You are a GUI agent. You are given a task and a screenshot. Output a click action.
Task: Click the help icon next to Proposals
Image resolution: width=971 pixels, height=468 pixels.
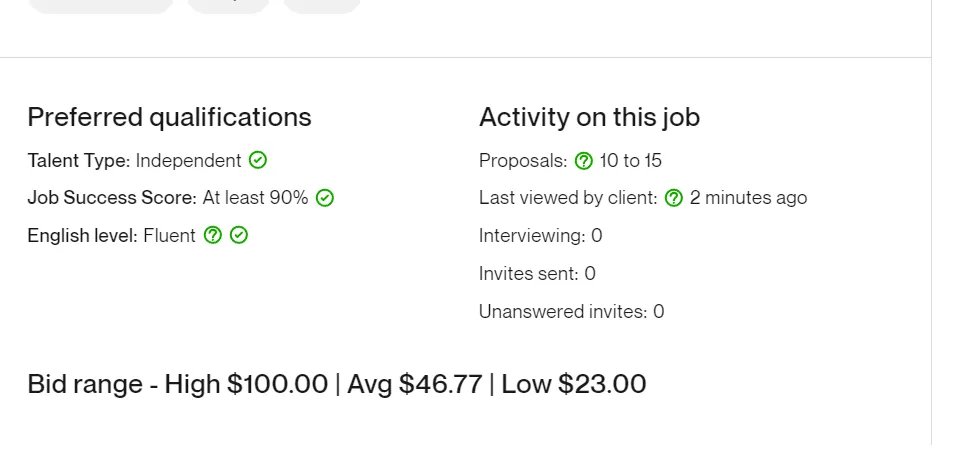(x=584, y=161)
